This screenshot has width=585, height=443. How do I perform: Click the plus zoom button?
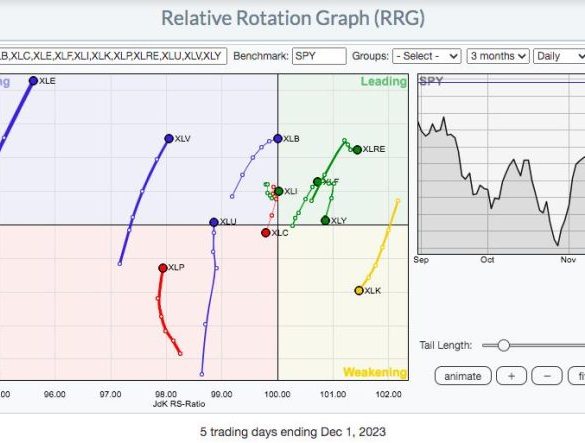click(511, 376)
